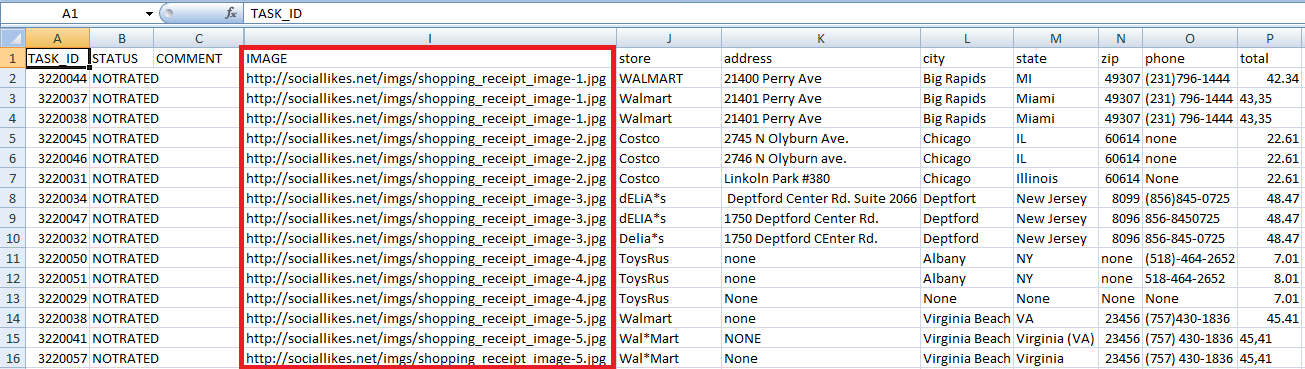Select column A header
Screen dimensions: 1305x369
[x=57, y=38]
